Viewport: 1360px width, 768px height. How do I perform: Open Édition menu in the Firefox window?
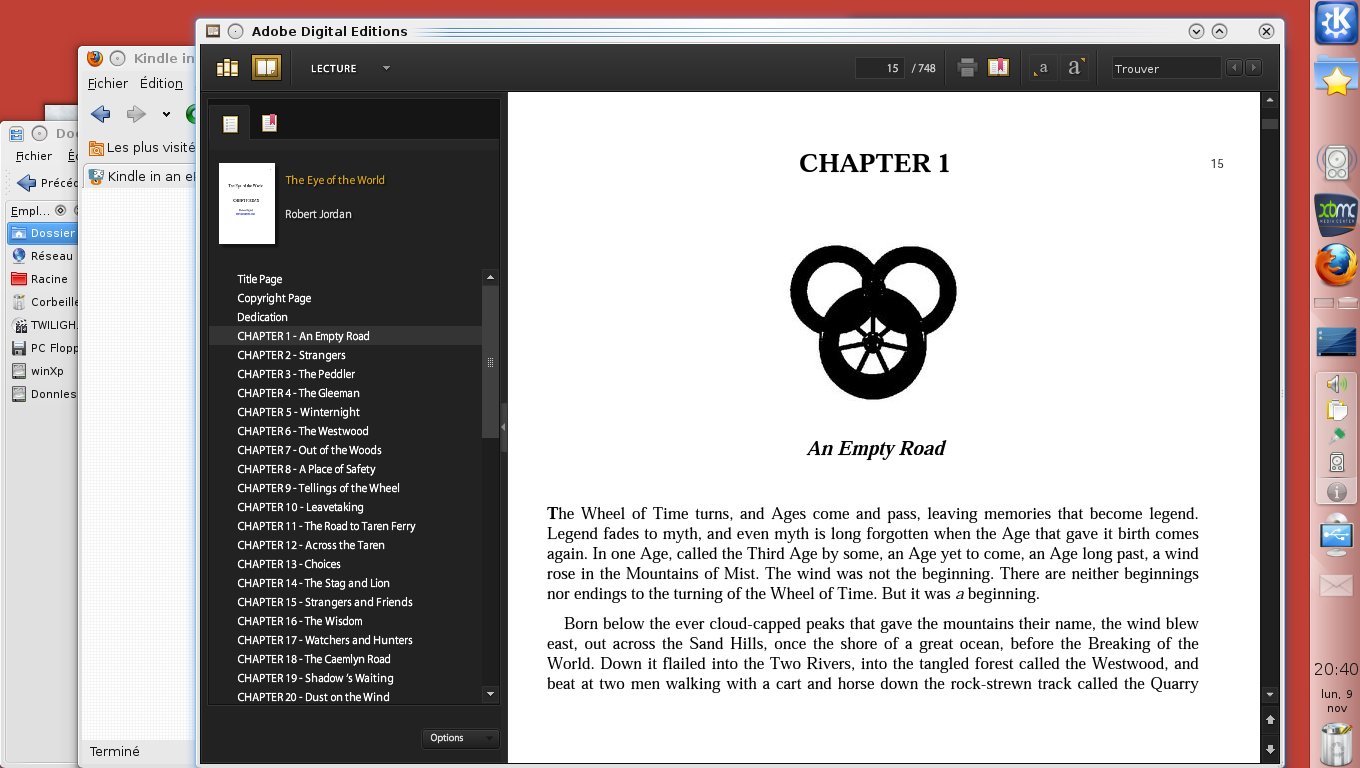[161, 84]
